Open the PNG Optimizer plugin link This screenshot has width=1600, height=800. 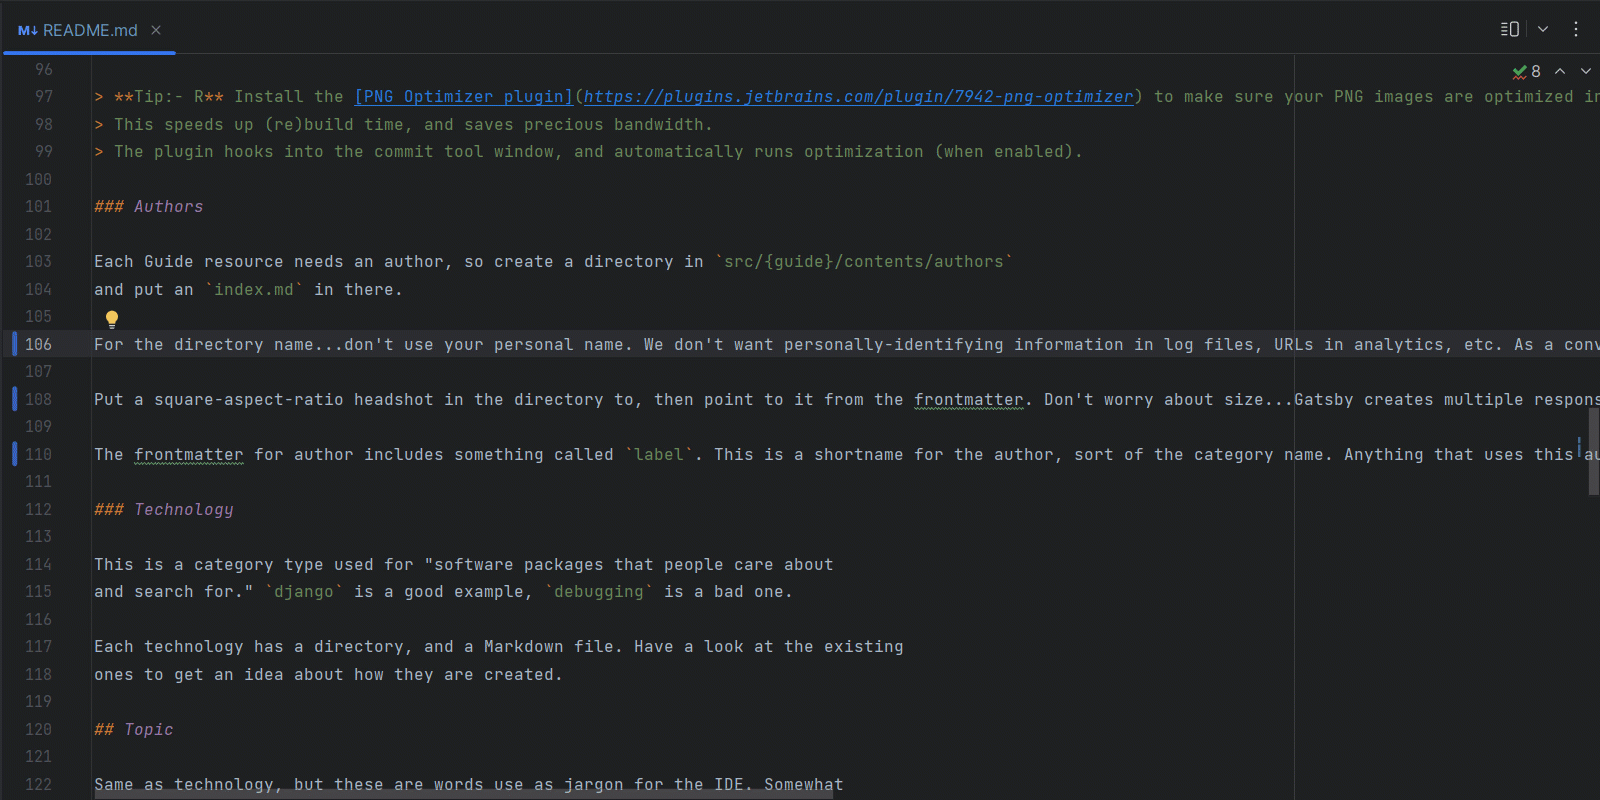pyautogui.click(x=462, y=96)
